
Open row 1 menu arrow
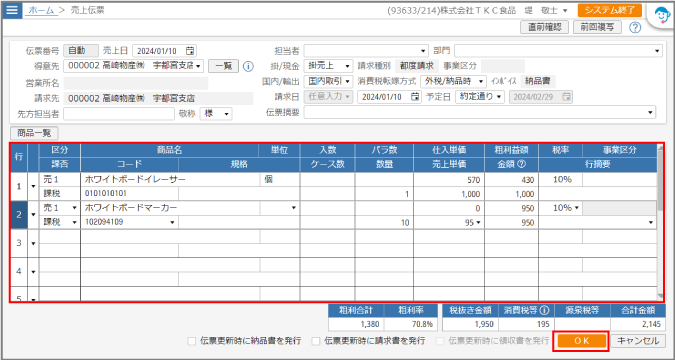pos(33,186)
